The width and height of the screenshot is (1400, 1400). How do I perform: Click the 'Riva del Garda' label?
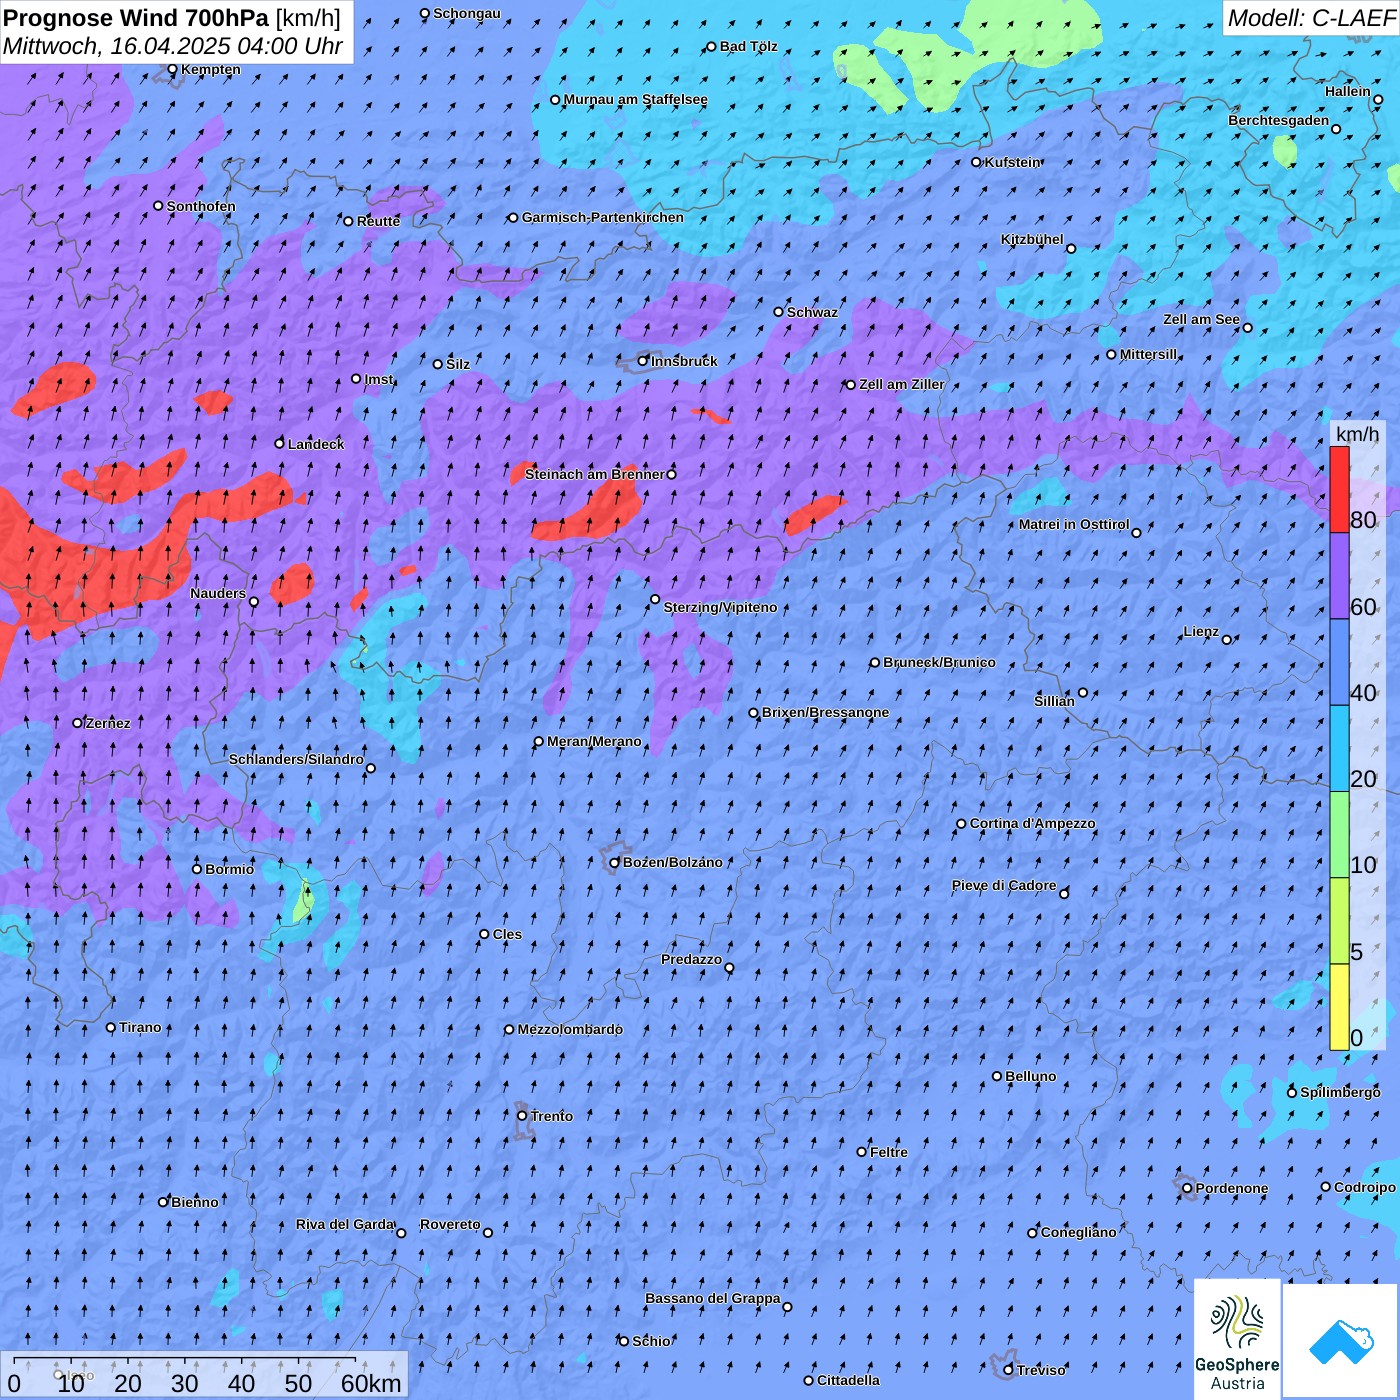click(x=345, y=1224)
